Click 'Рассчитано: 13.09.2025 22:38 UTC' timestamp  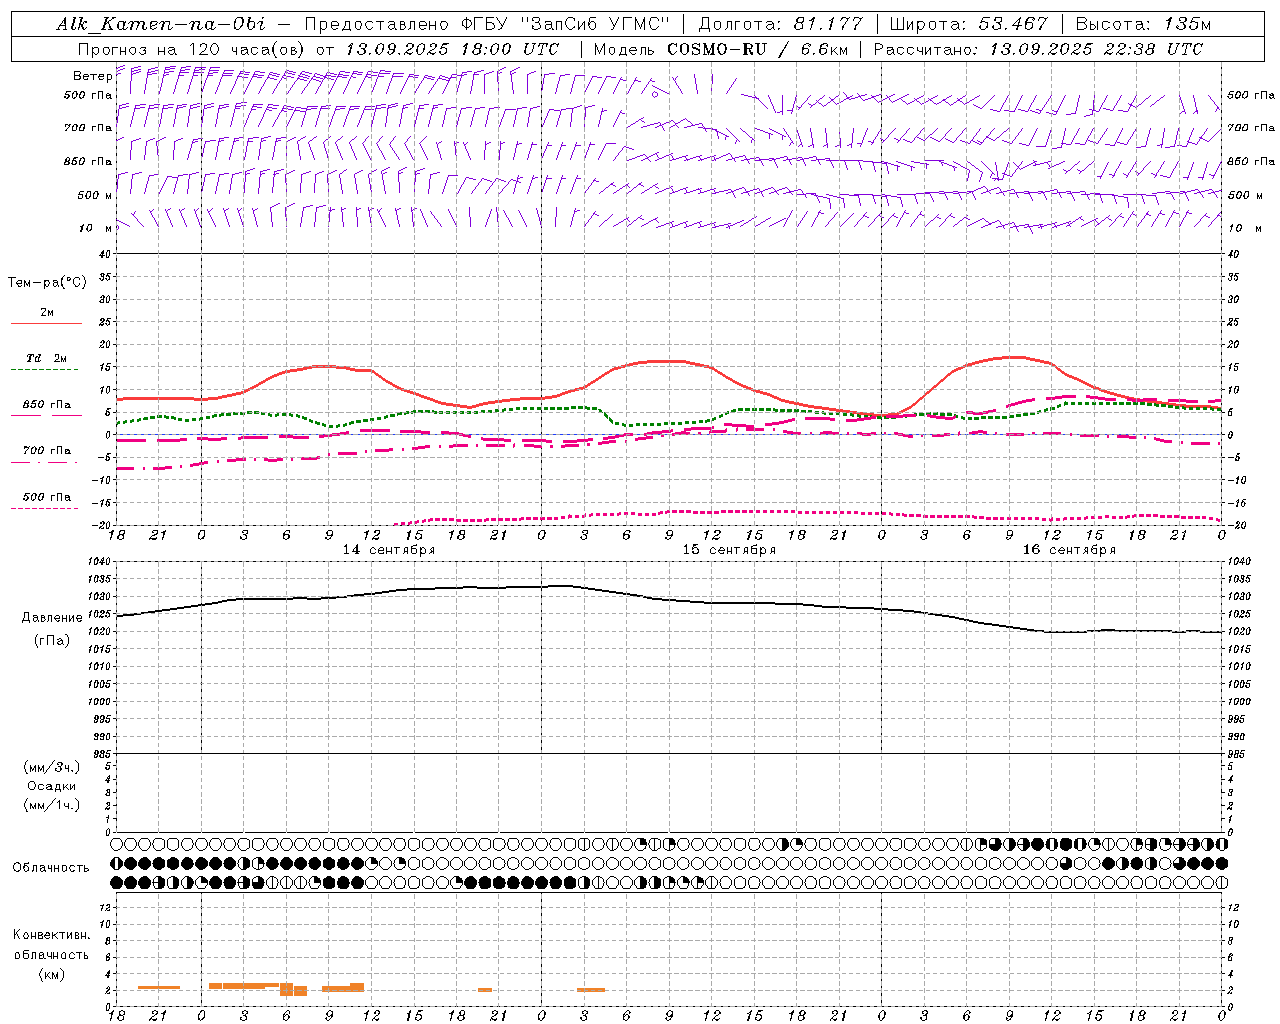[1038, 49]
